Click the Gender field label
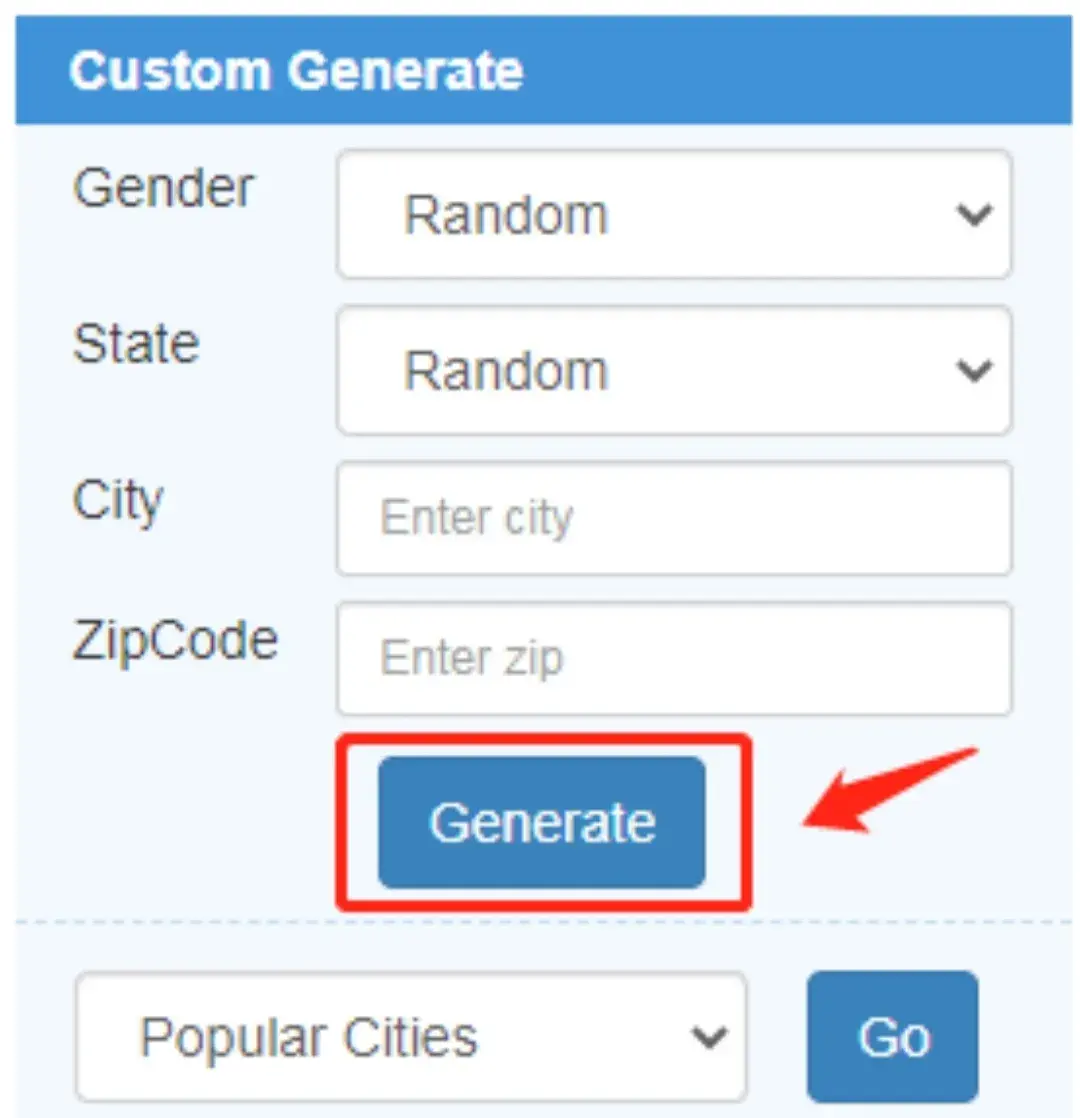This screenshot has width=1080, height=1118. [x=163, y=189]
